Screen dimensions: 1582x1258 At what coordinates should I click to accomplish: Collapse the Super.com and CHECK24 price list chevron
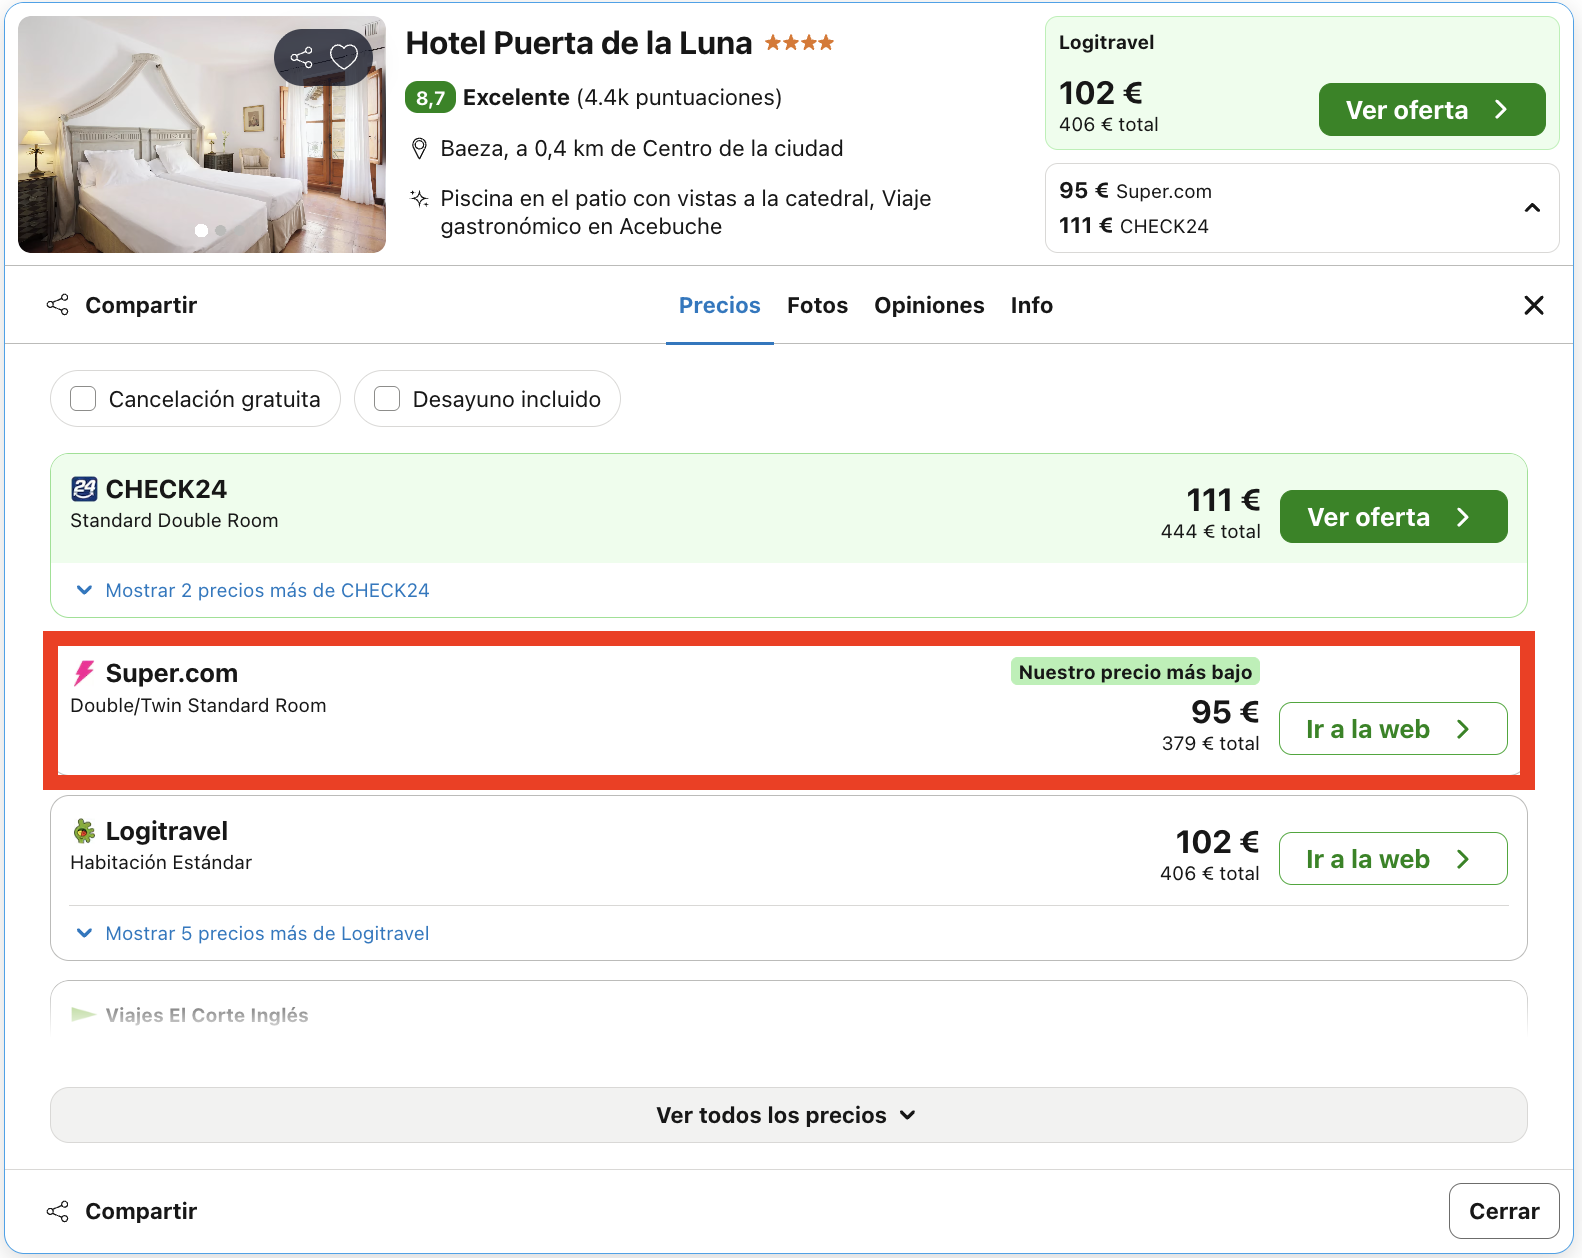[1532, 208]
